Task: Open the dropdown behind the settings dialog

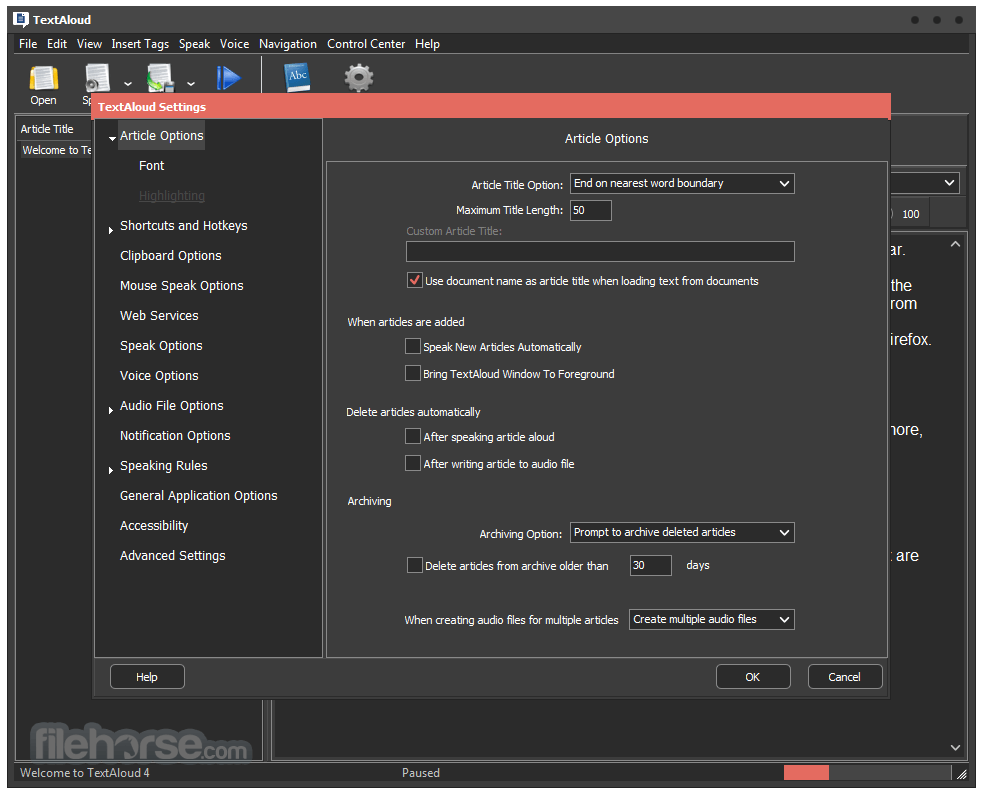Action: (x=949, y=183)
